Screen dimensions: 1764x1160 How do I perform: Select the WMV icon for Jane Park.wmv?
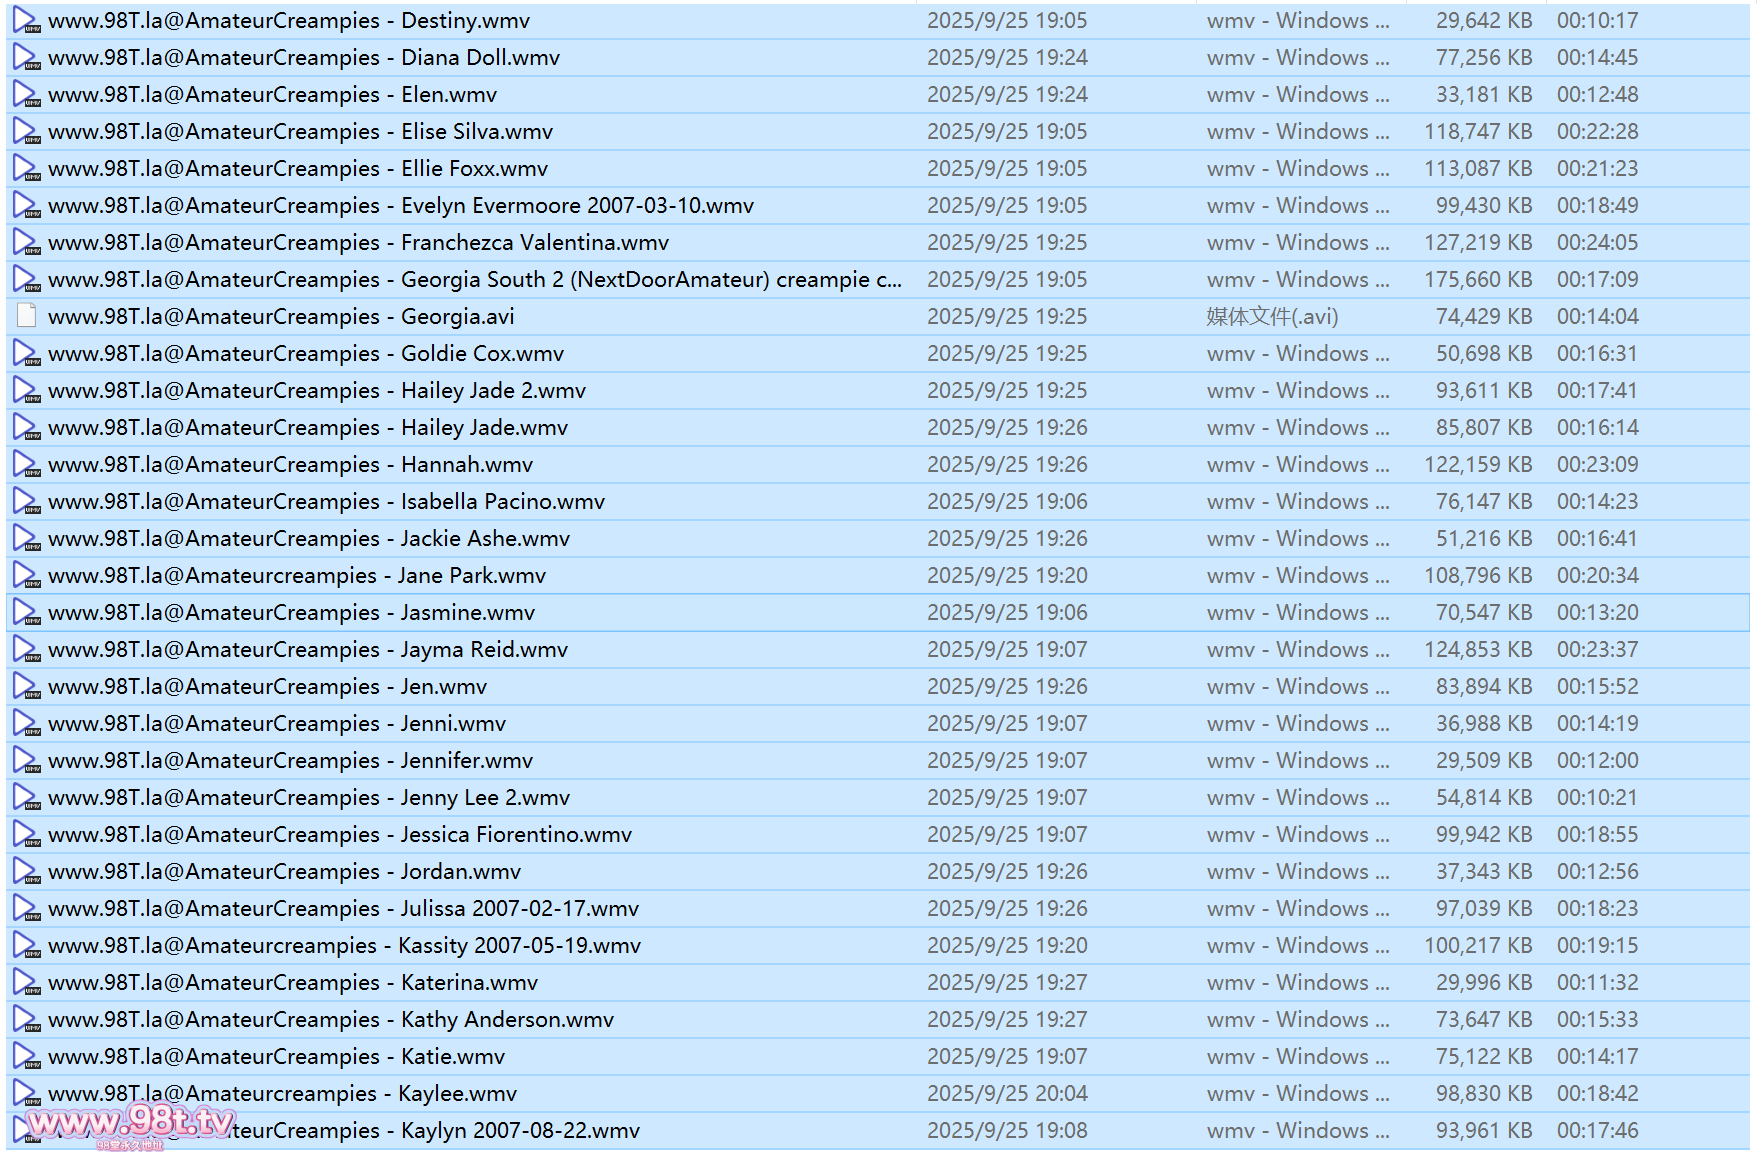point(26,576)
